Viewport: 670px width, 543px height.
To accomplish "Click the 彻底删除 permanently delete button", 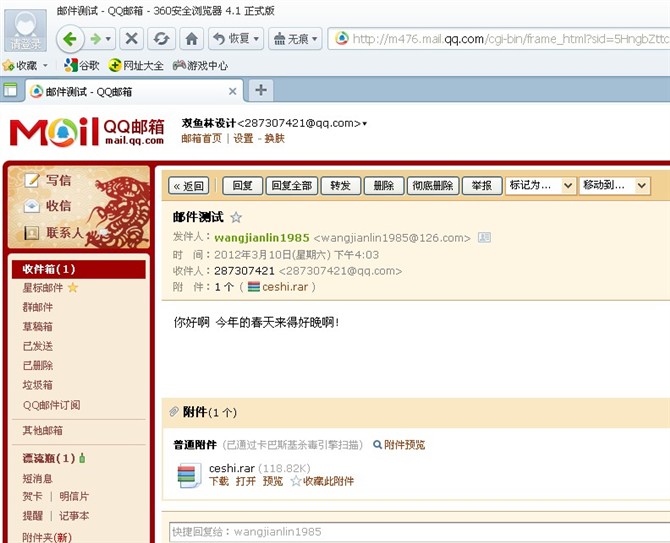I will coord(433,186).
